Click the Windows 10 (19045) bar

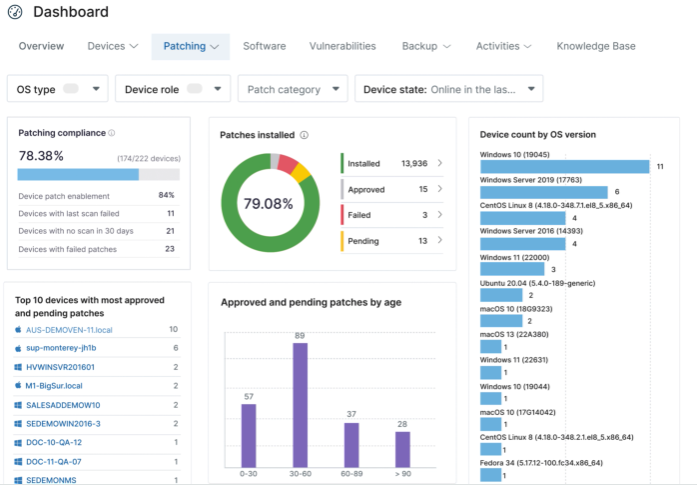565,167
